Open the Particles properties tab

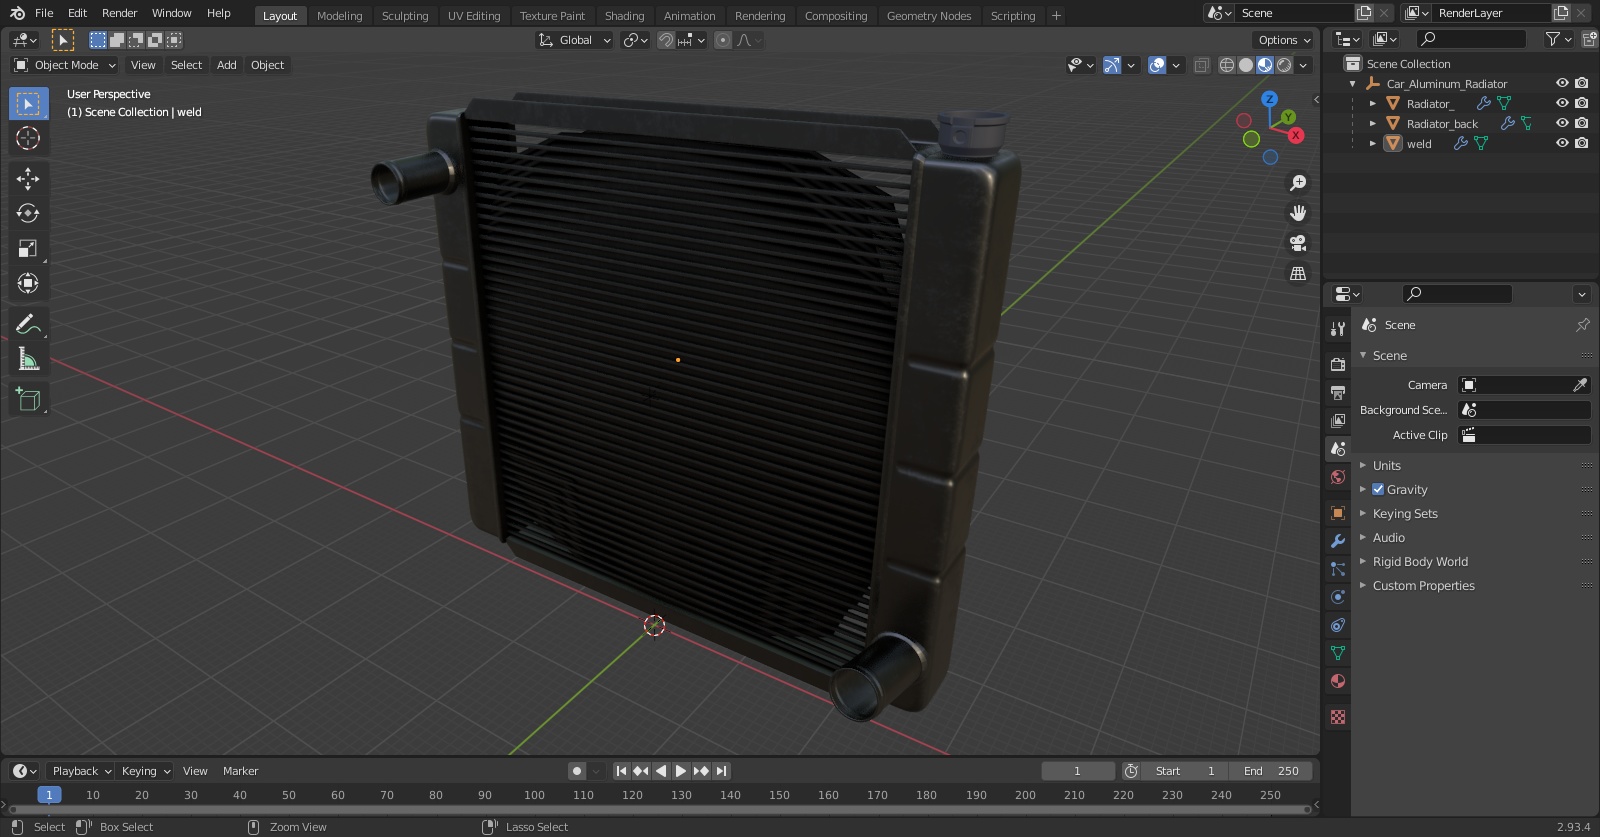tap(1338, 569)
